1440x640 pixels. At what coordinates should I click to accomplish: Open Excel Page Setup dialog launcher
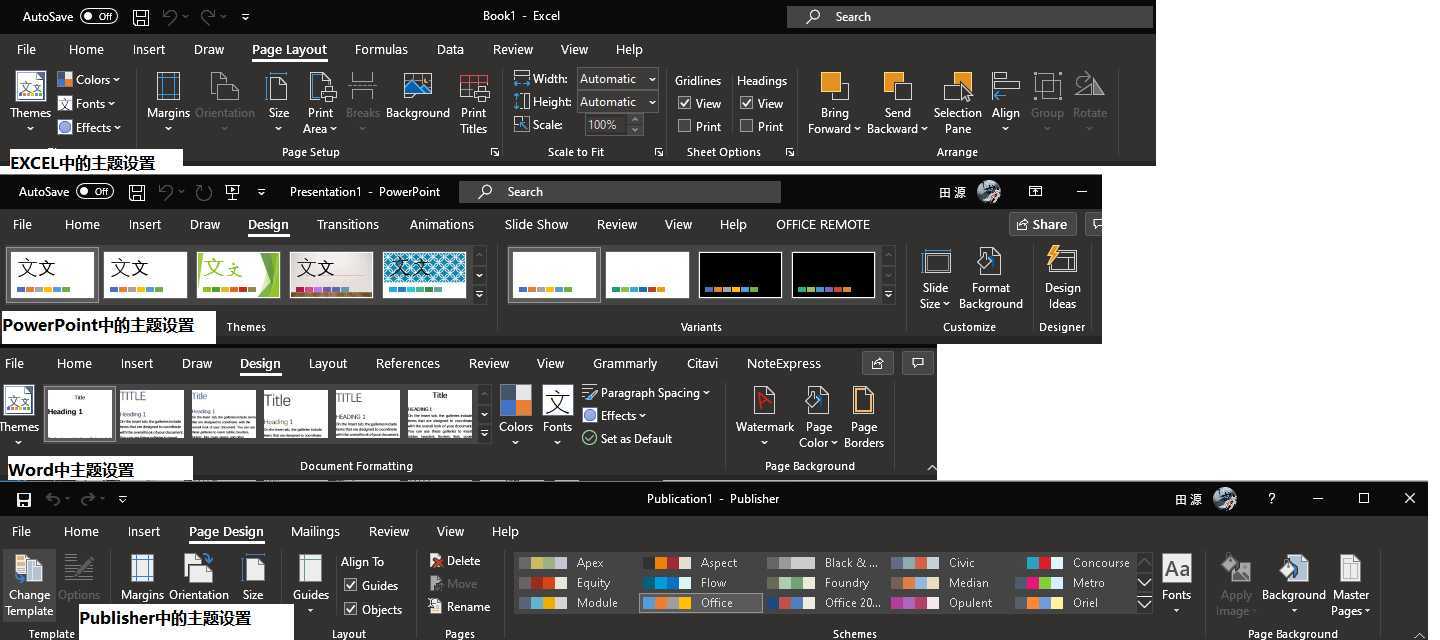(495, 152)
